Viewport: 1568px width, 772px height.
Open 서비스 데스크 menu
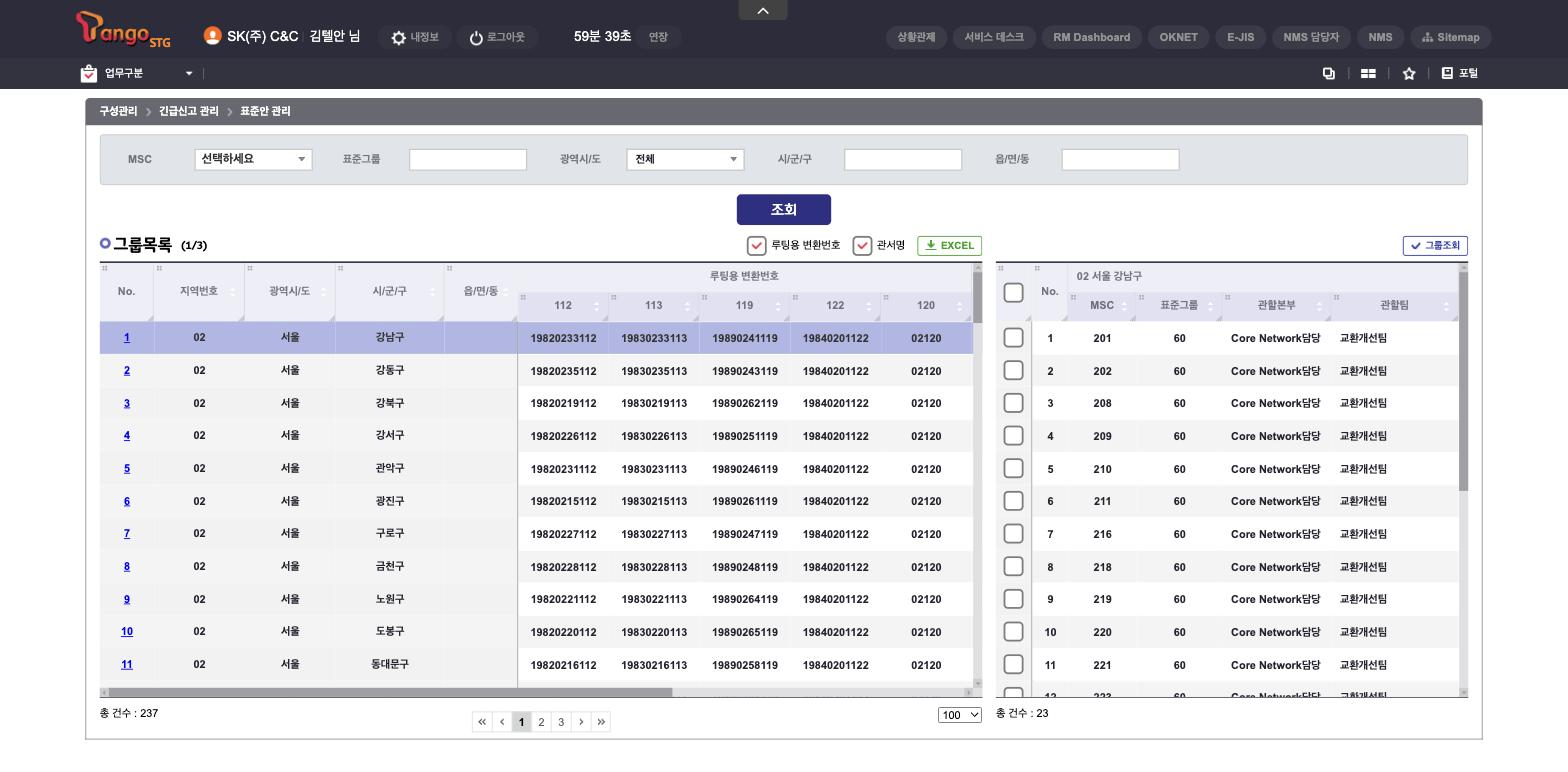point(994,37)
